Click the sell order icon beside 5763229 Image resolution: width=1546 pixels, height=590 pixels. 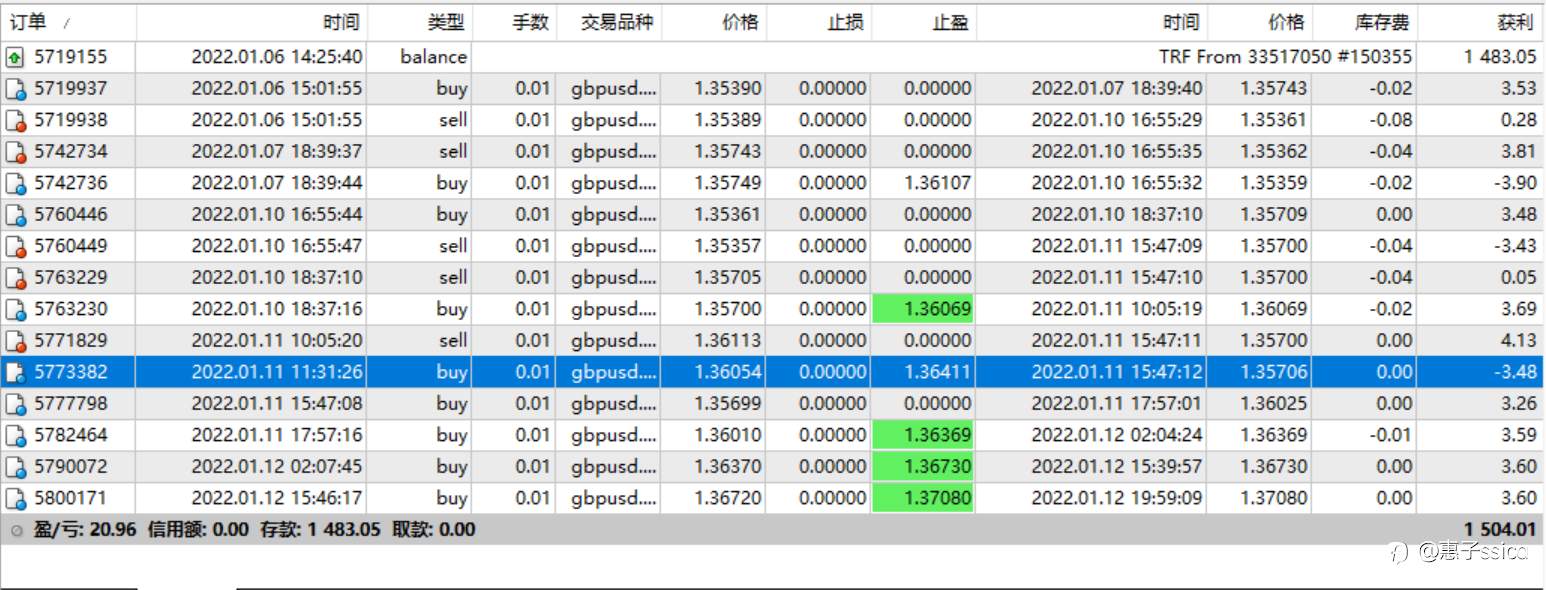[x=15, y=278]
